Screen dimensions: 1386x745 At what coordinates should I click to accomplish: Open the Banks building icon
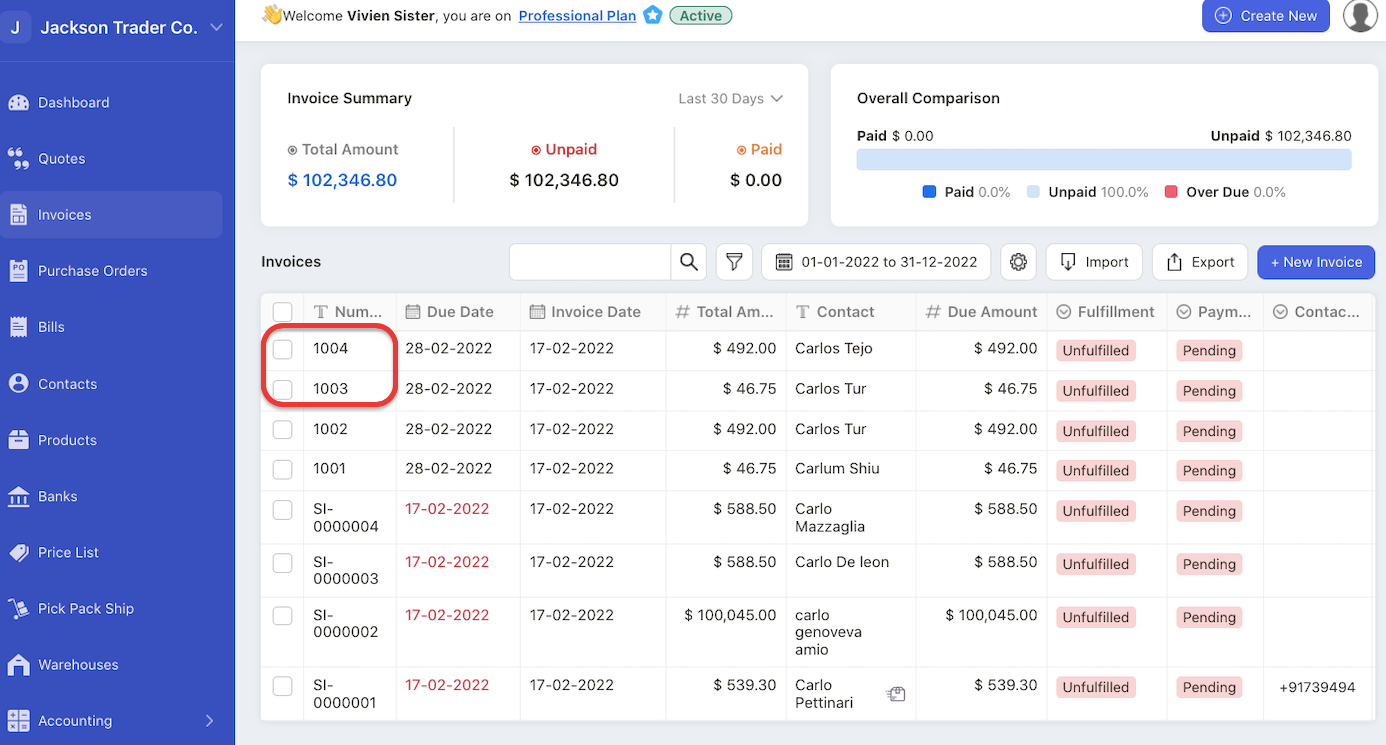coord(18,496)
